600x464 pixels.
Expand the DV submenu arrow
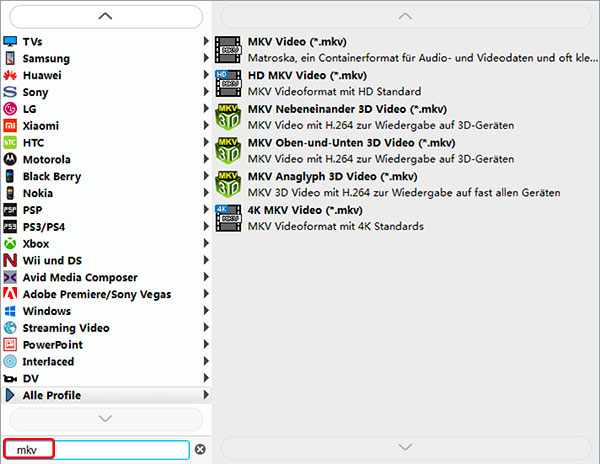pyautogui.click(x=206, y=378)
